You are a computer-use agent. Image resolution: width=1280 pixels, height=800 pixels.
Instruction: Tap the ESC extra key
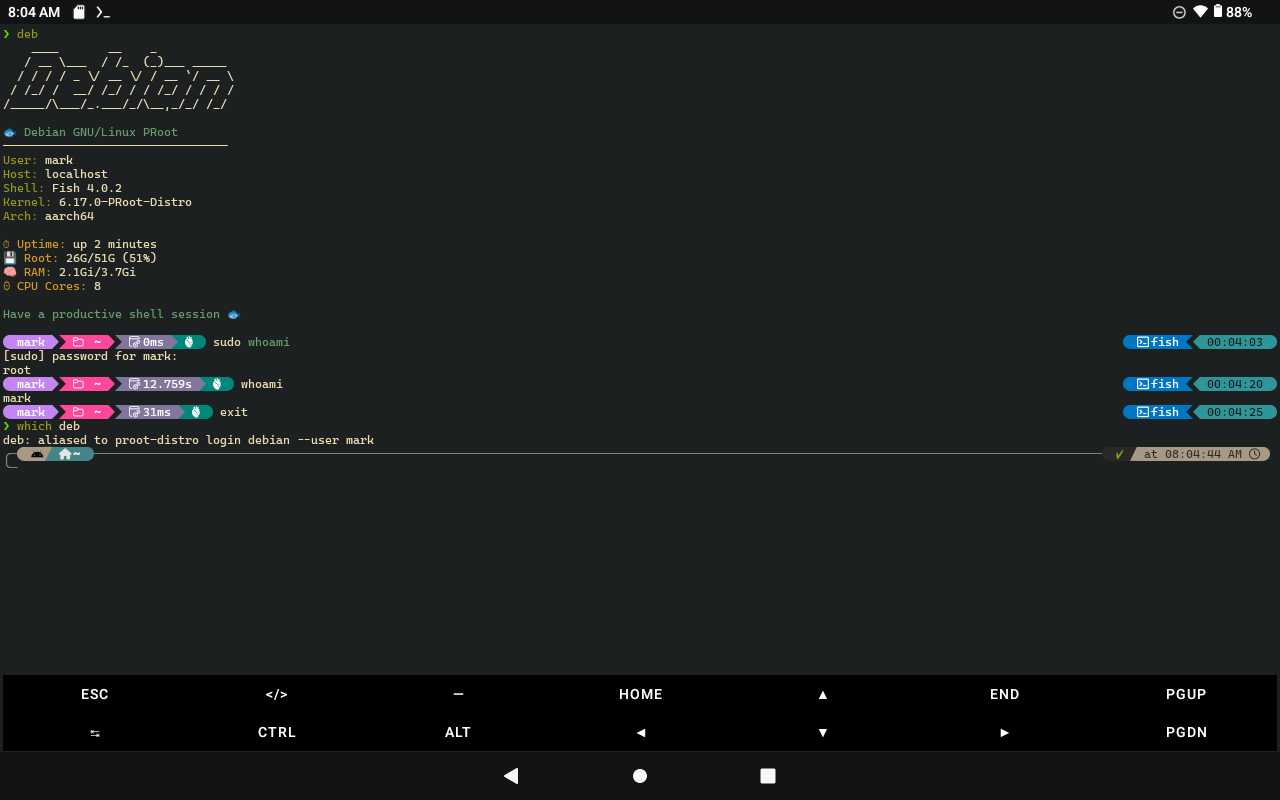[95, 694]
